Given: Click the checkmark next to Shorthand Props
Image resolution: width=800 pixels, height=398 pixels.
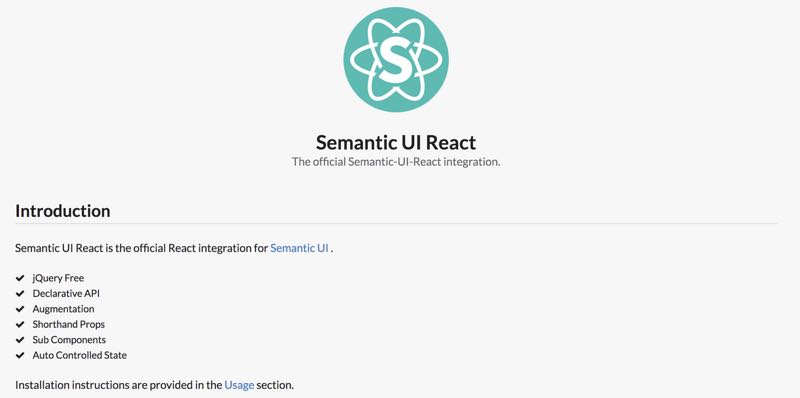Looking at the screenshot, I should [x=20, y=324].
